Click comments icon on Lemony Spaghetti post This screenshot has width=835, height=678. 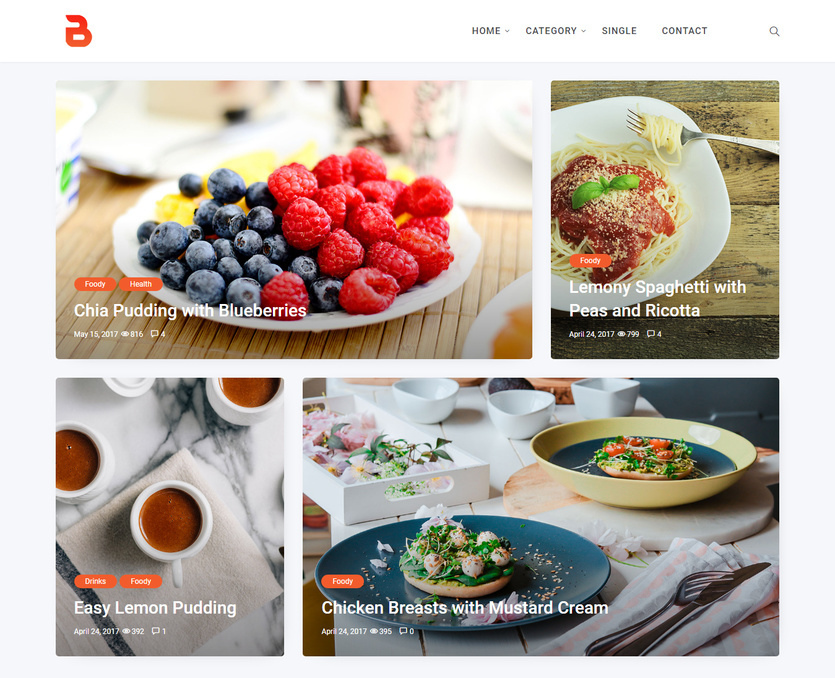[651, 334]
